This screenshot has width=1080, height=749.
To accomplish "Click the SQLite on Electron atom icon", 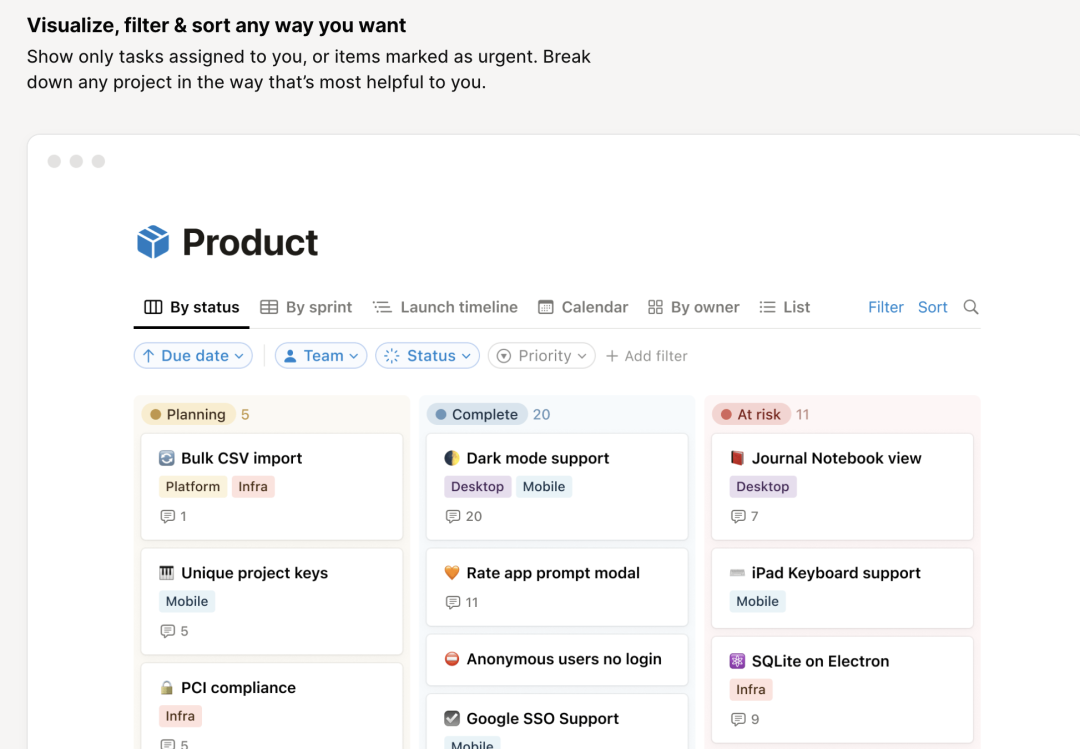I will tap(737, 661).
